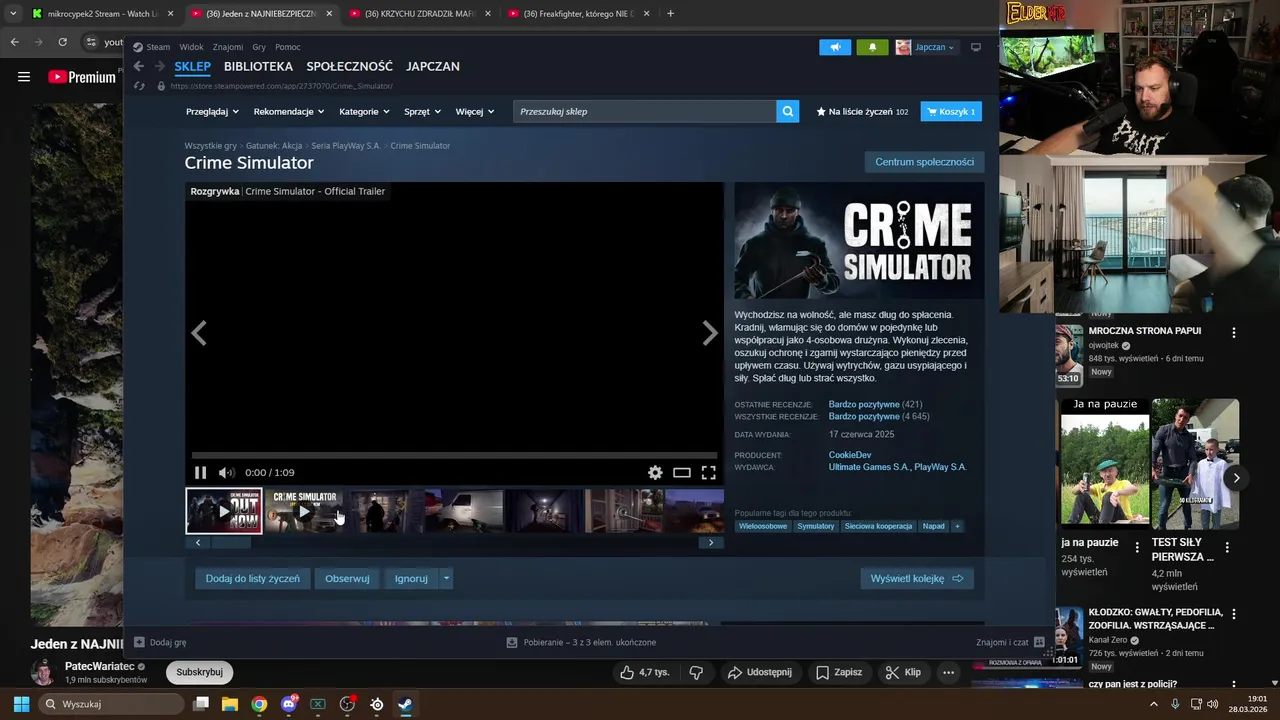This screenshot has height=720, width=1280.
Task: Switch to the BIBLIOTEKA tab
Action: (x=258, y=66)
